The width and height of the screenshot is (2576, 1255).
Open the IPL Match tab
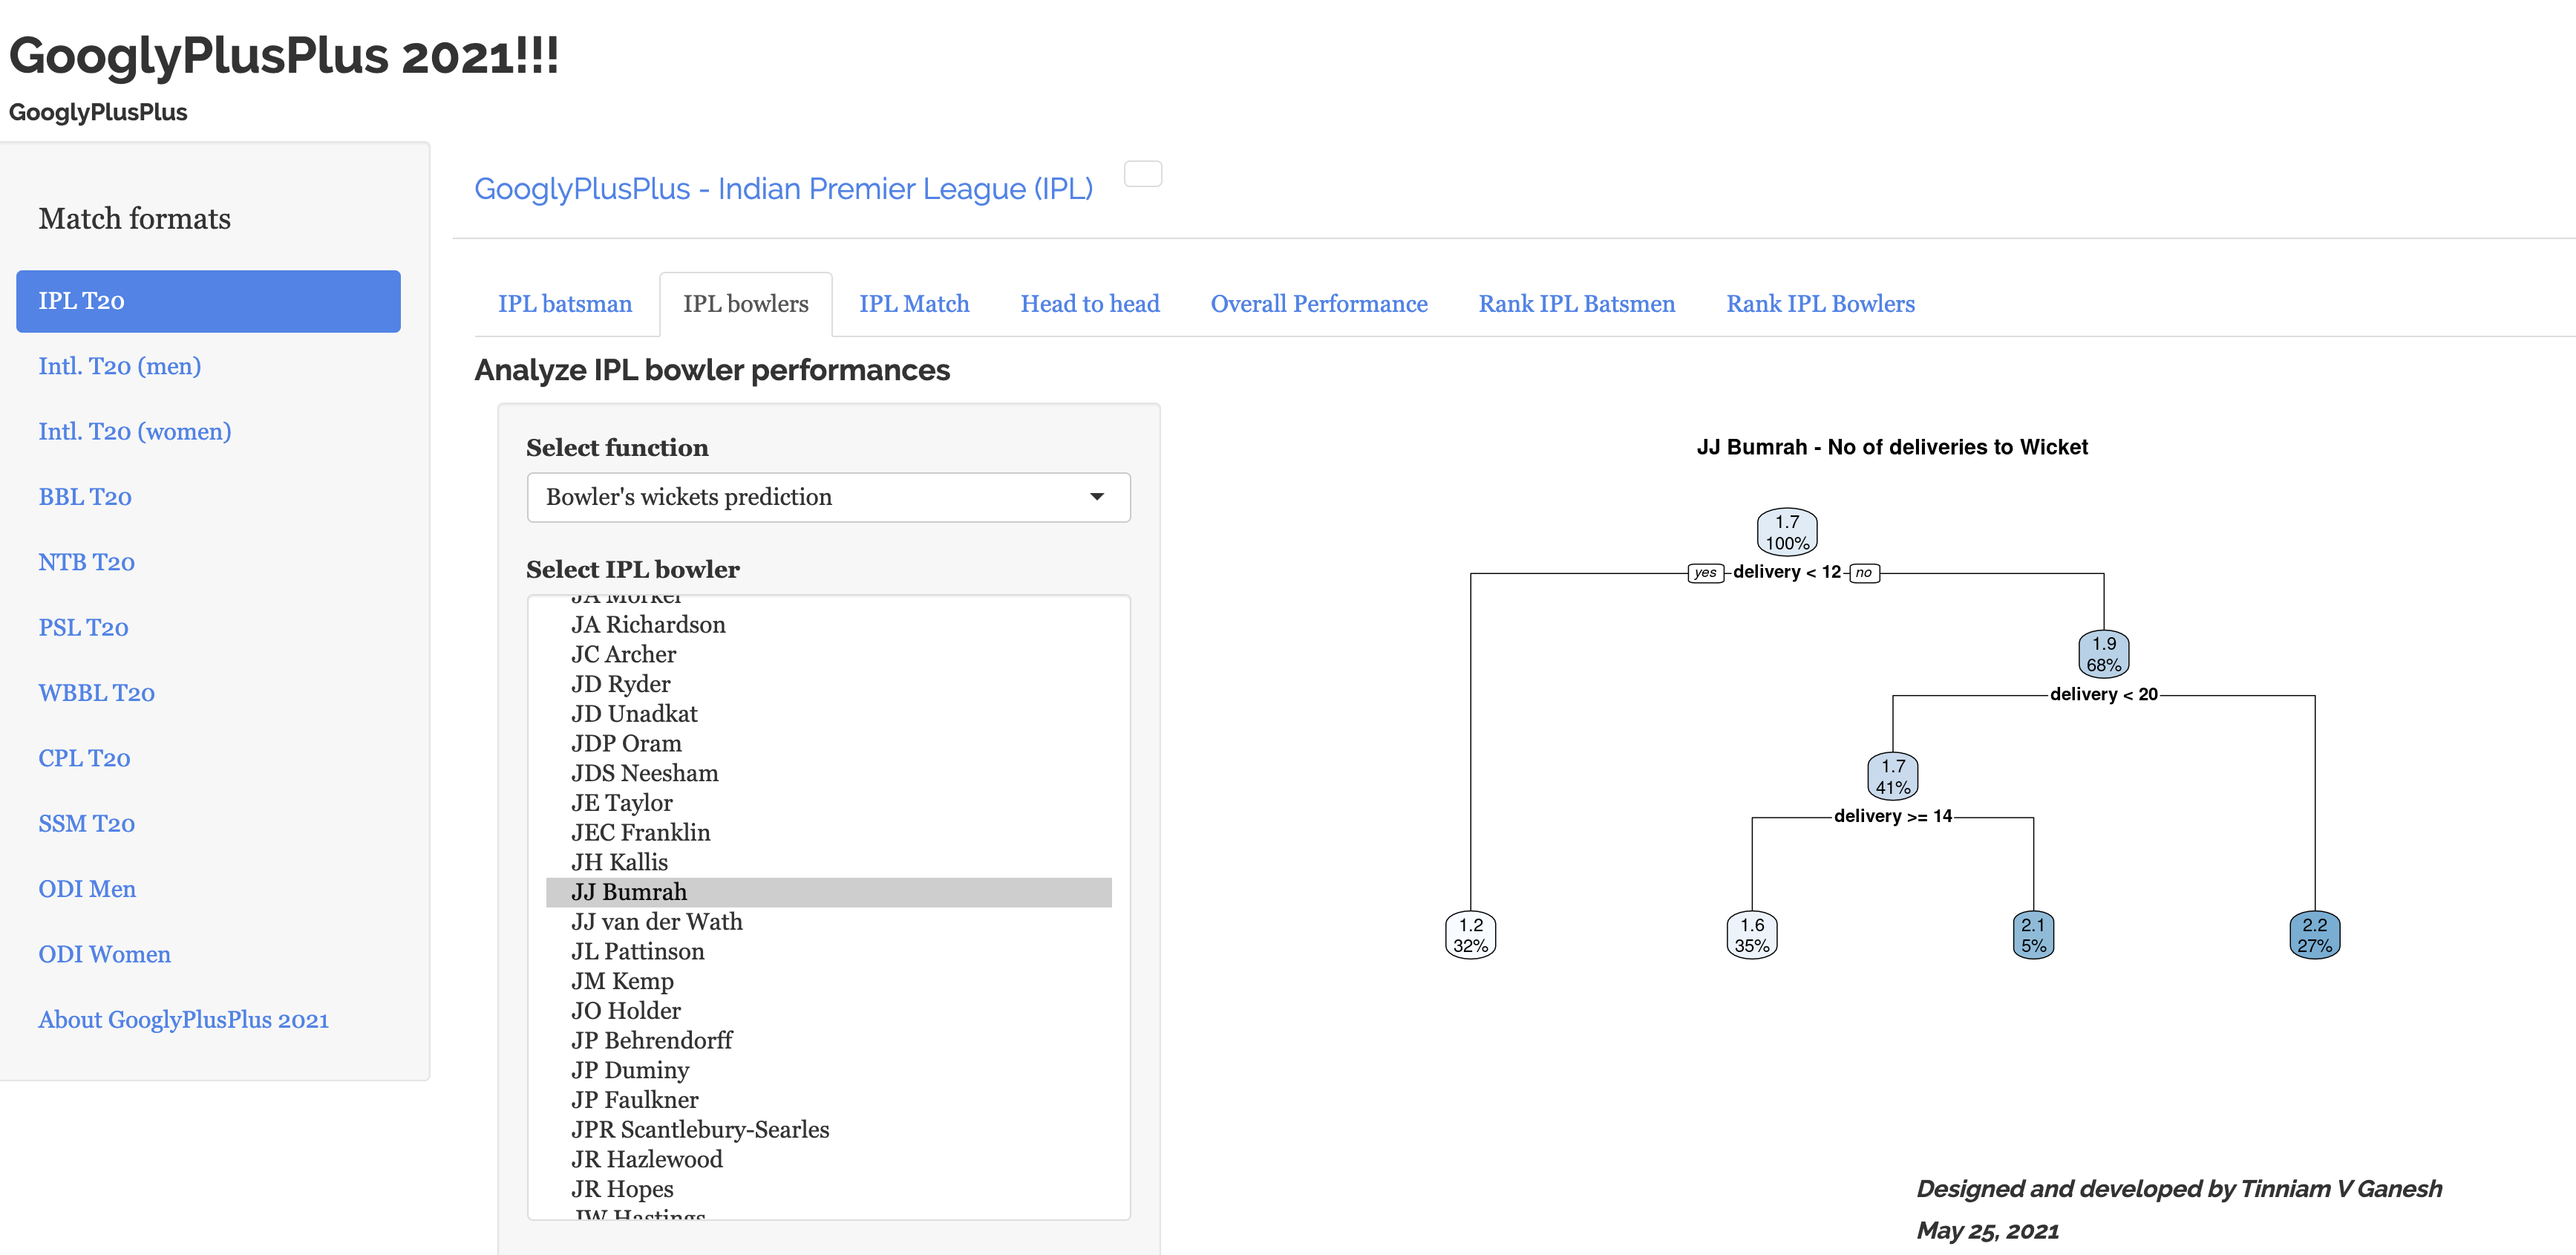[914, 304]
